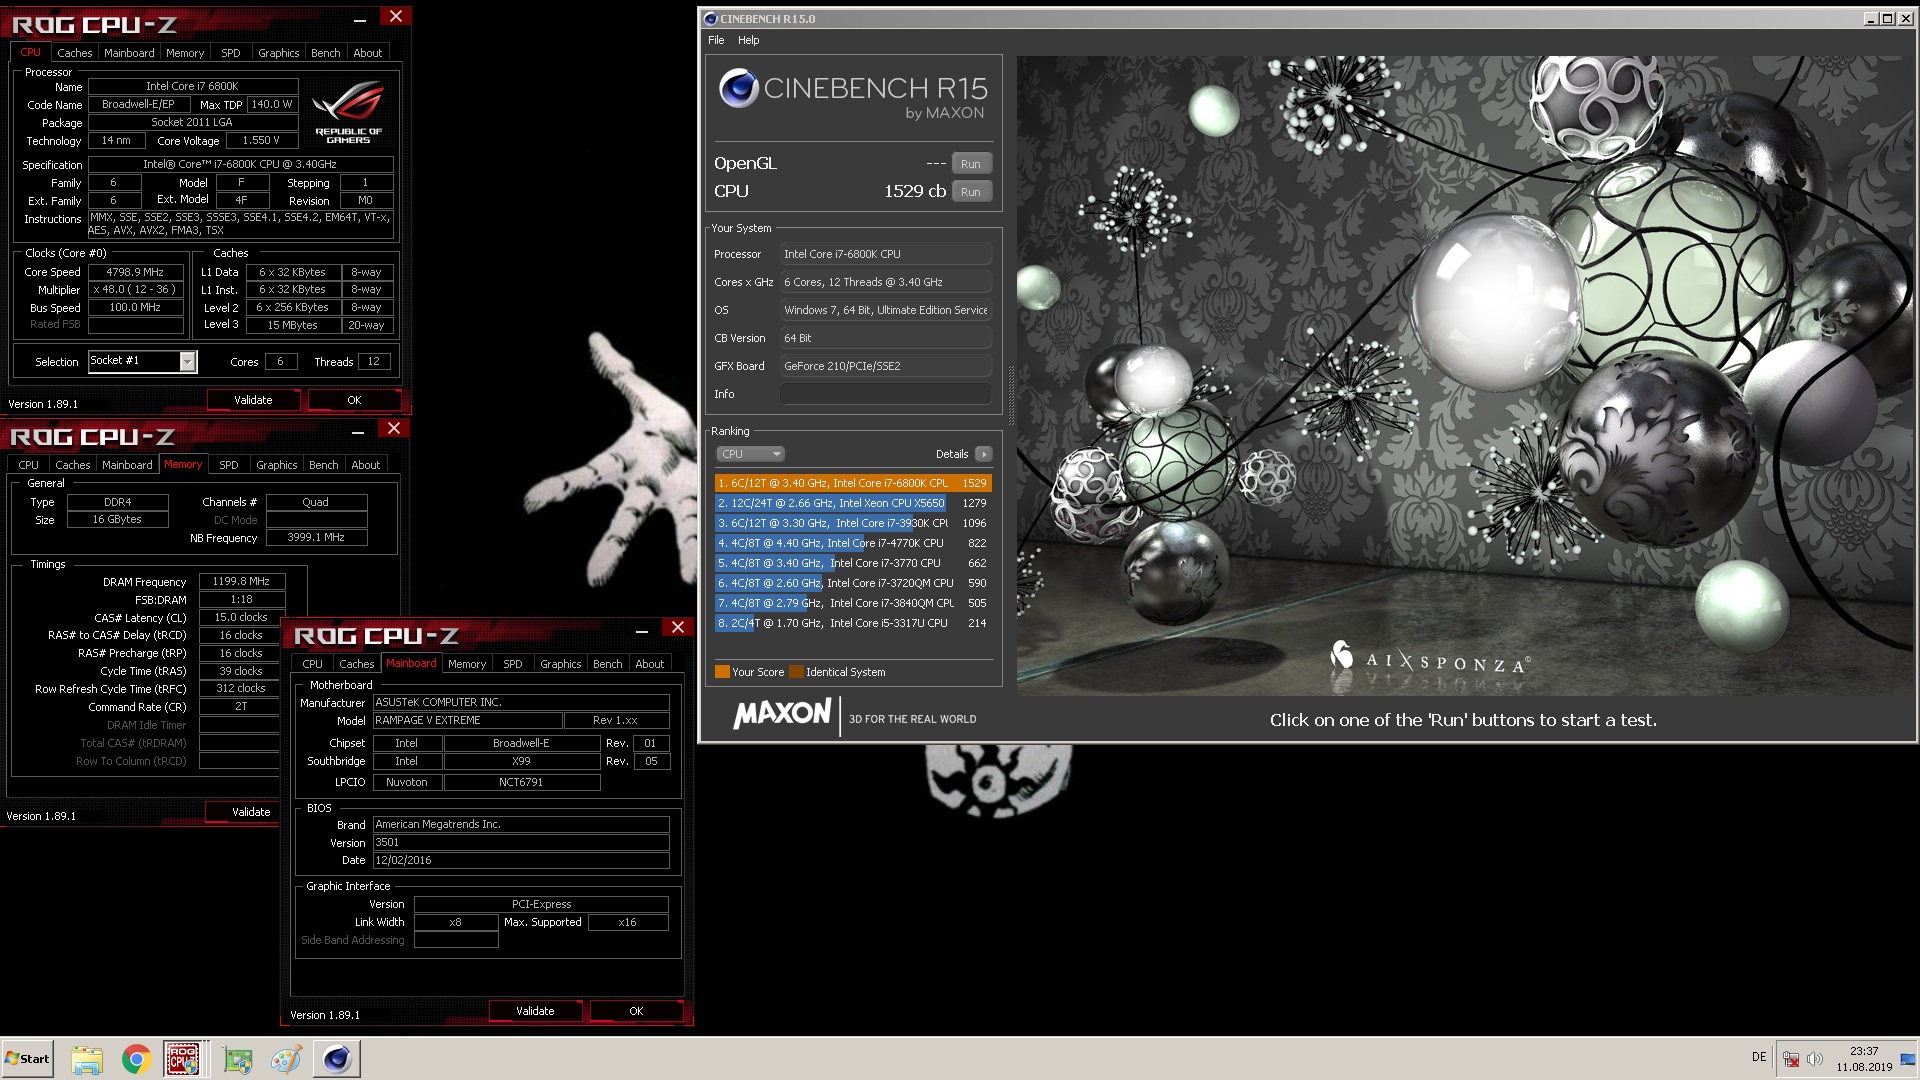Click OK in the Mainboard CPU-Z window
Viewport: 1920px width, 1080px height.
(x=636, y=1011)
